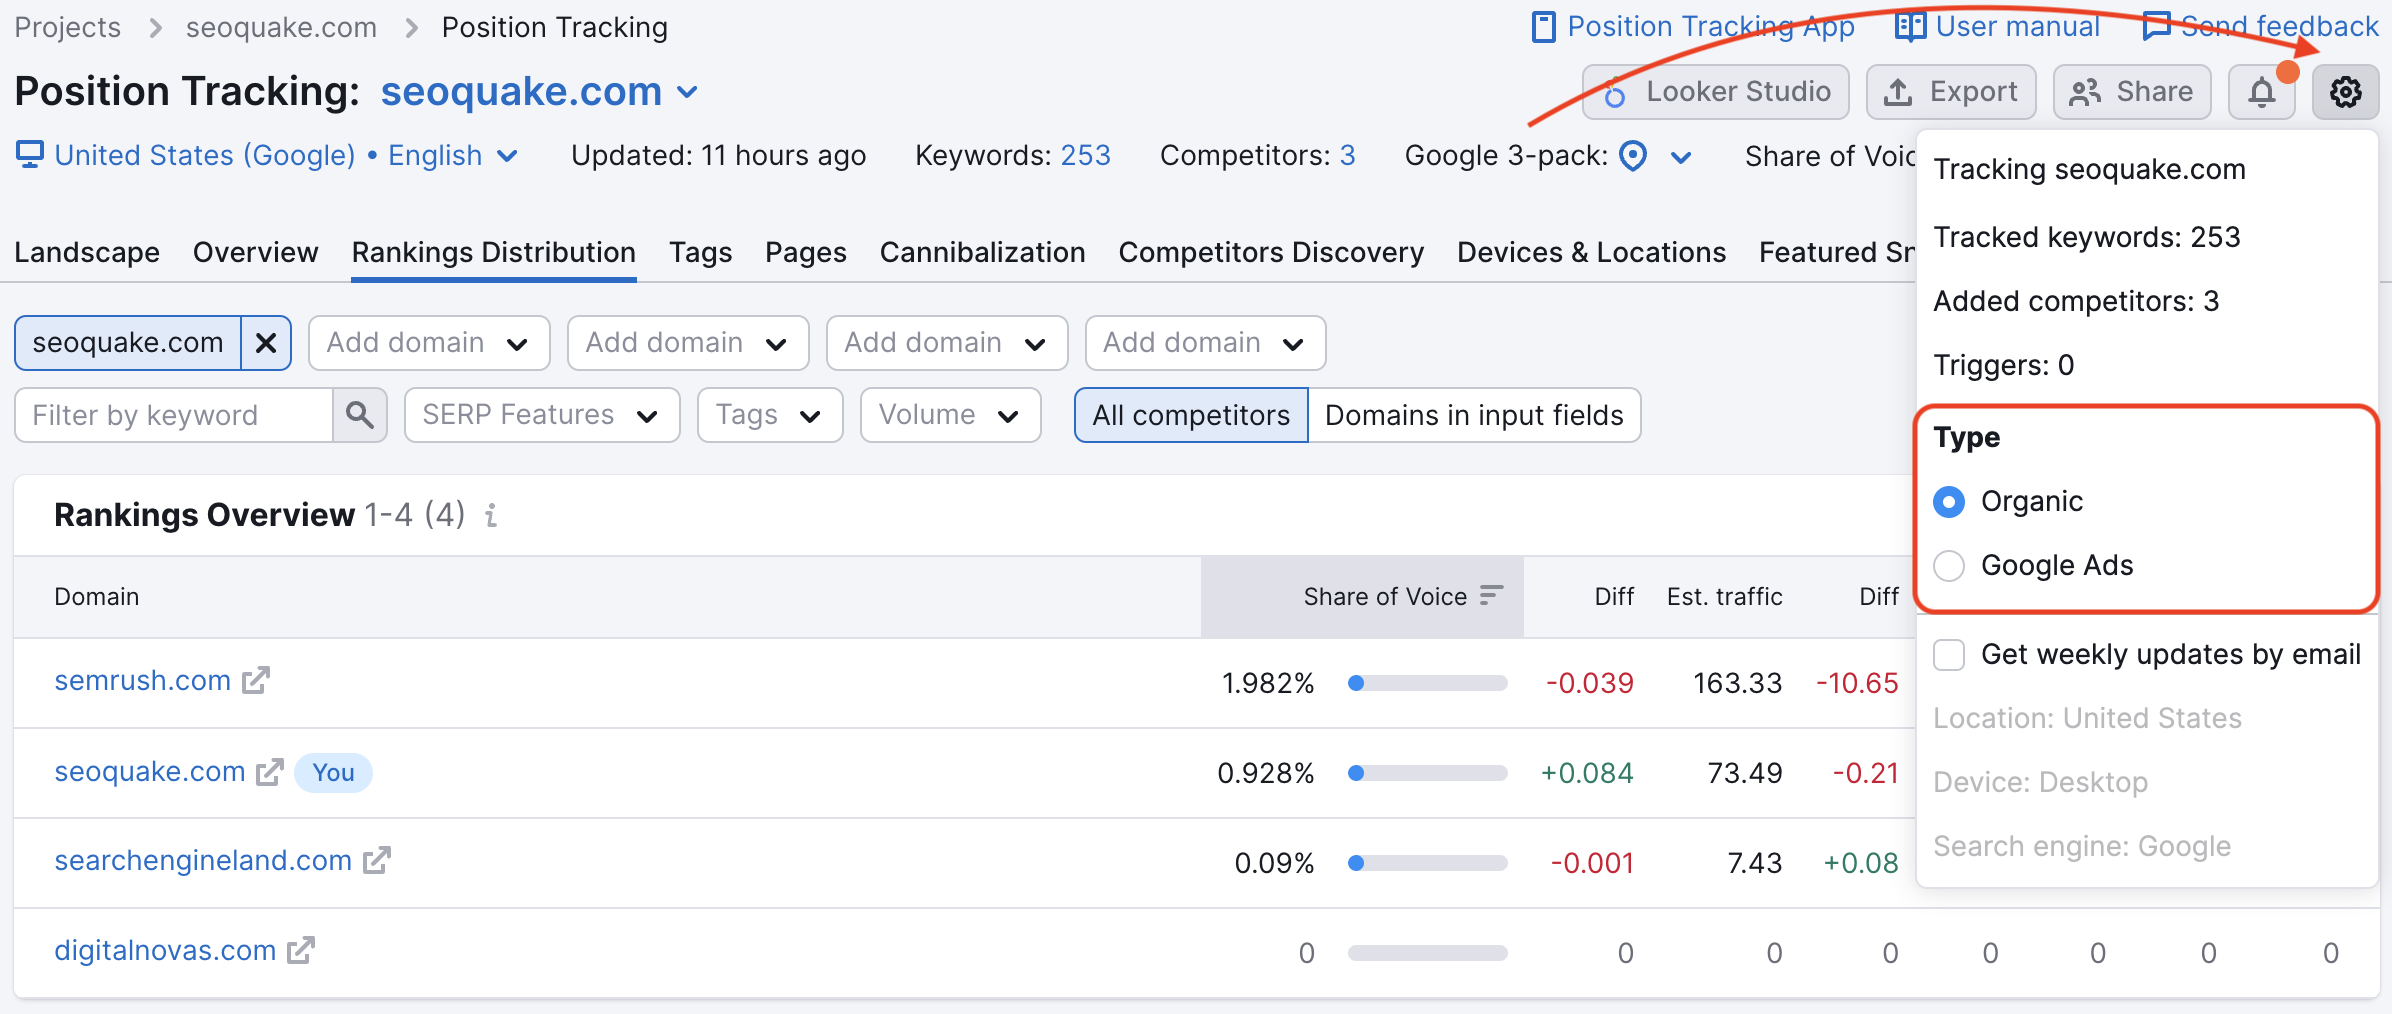Viewport: 2392px width, 1014px height.
Task: Click the Filter by keyword field
Action: tap(174, 415)
